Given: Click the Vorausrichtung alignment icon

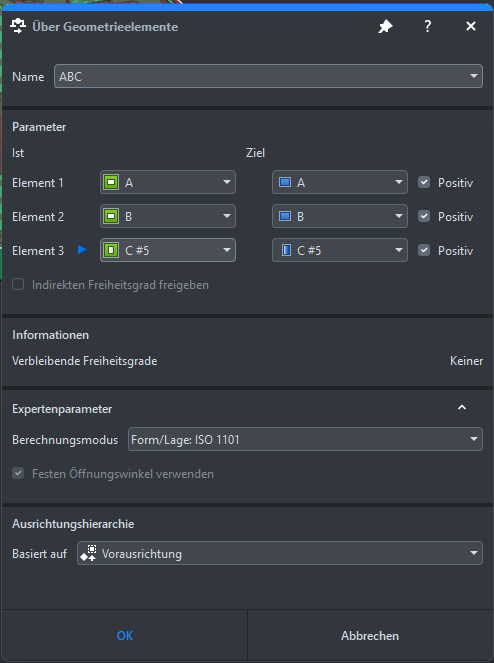Looking at the screenshot, I should click(88, 553).
